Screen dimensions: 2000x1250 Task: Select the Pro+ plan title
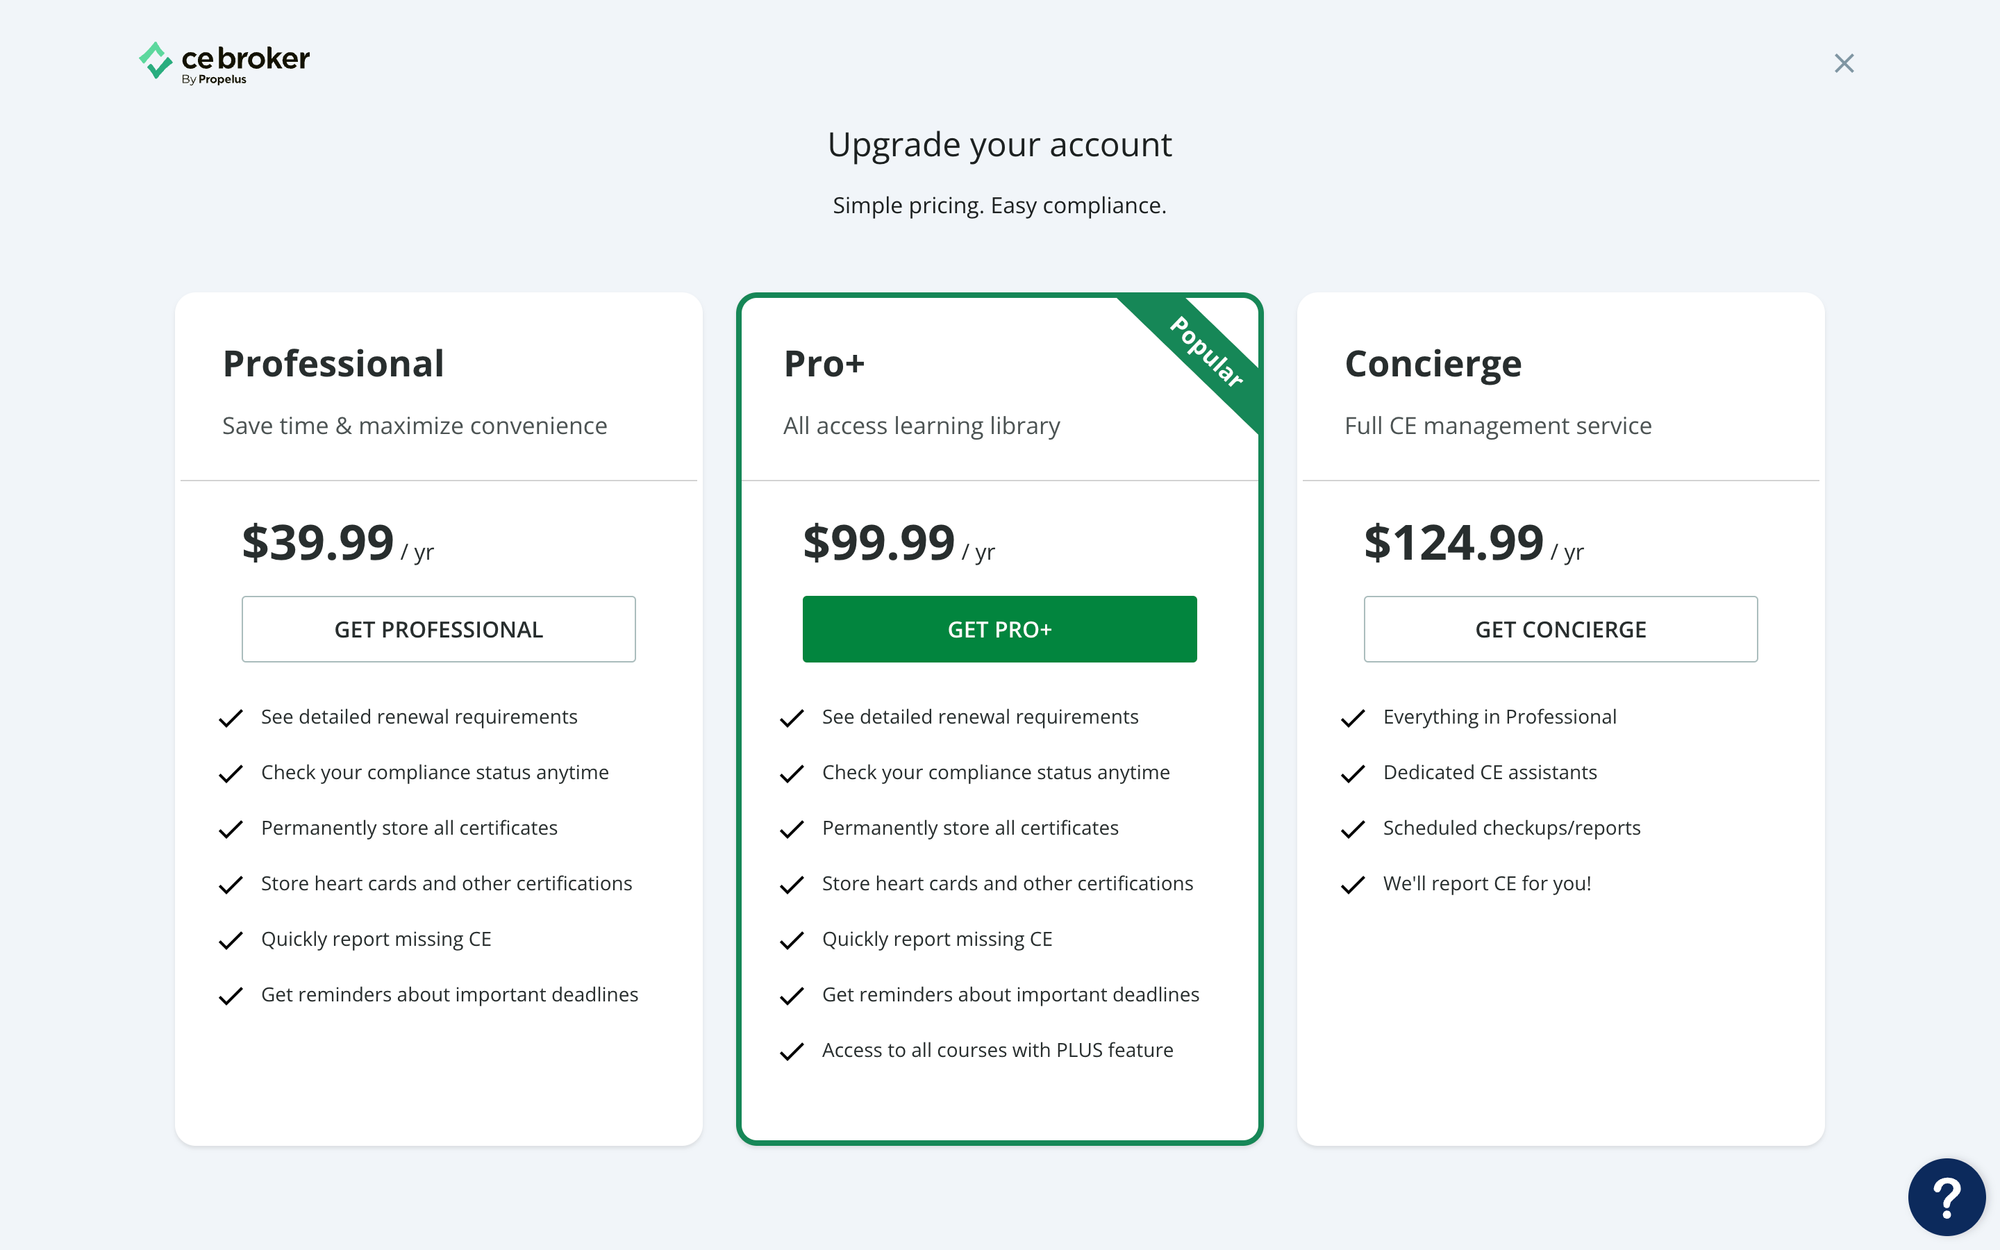(824, 363)
